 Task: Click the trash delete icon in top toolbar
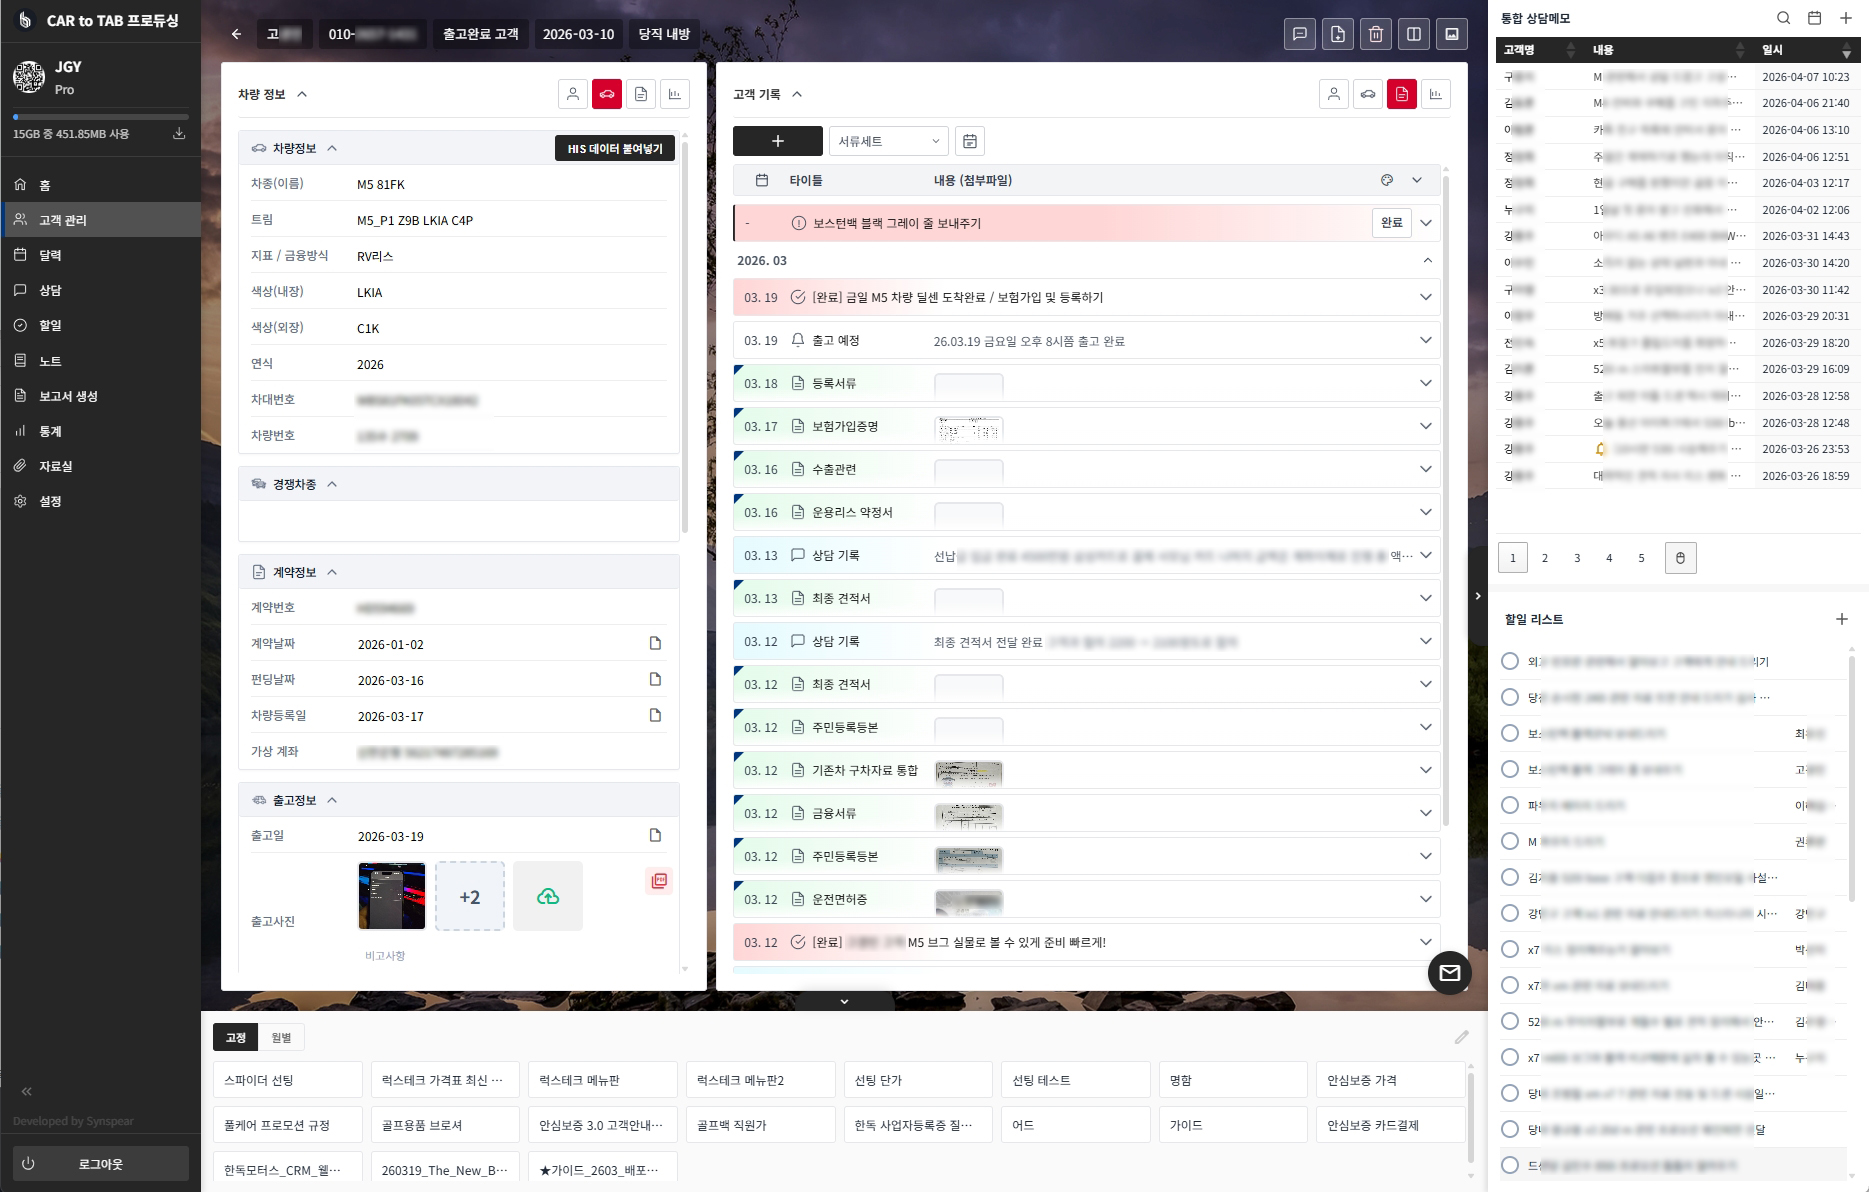click(x=1376, y=34)
